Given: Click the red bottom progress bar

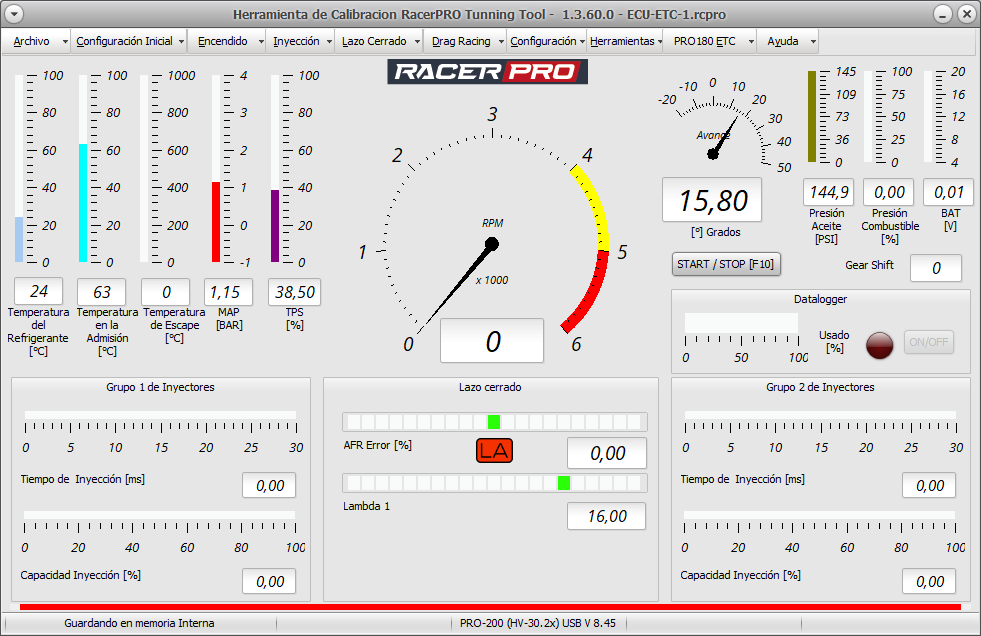Looking at the screenshot, I should pyautogui.click(x=490, y=607).
